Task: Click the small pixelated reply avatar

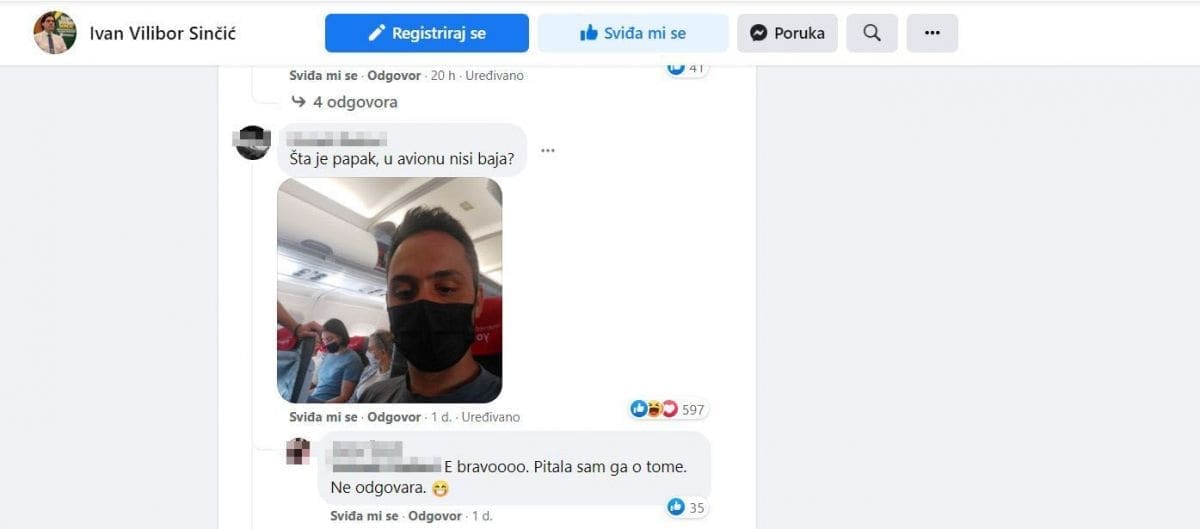Action: tap(298, 451)
